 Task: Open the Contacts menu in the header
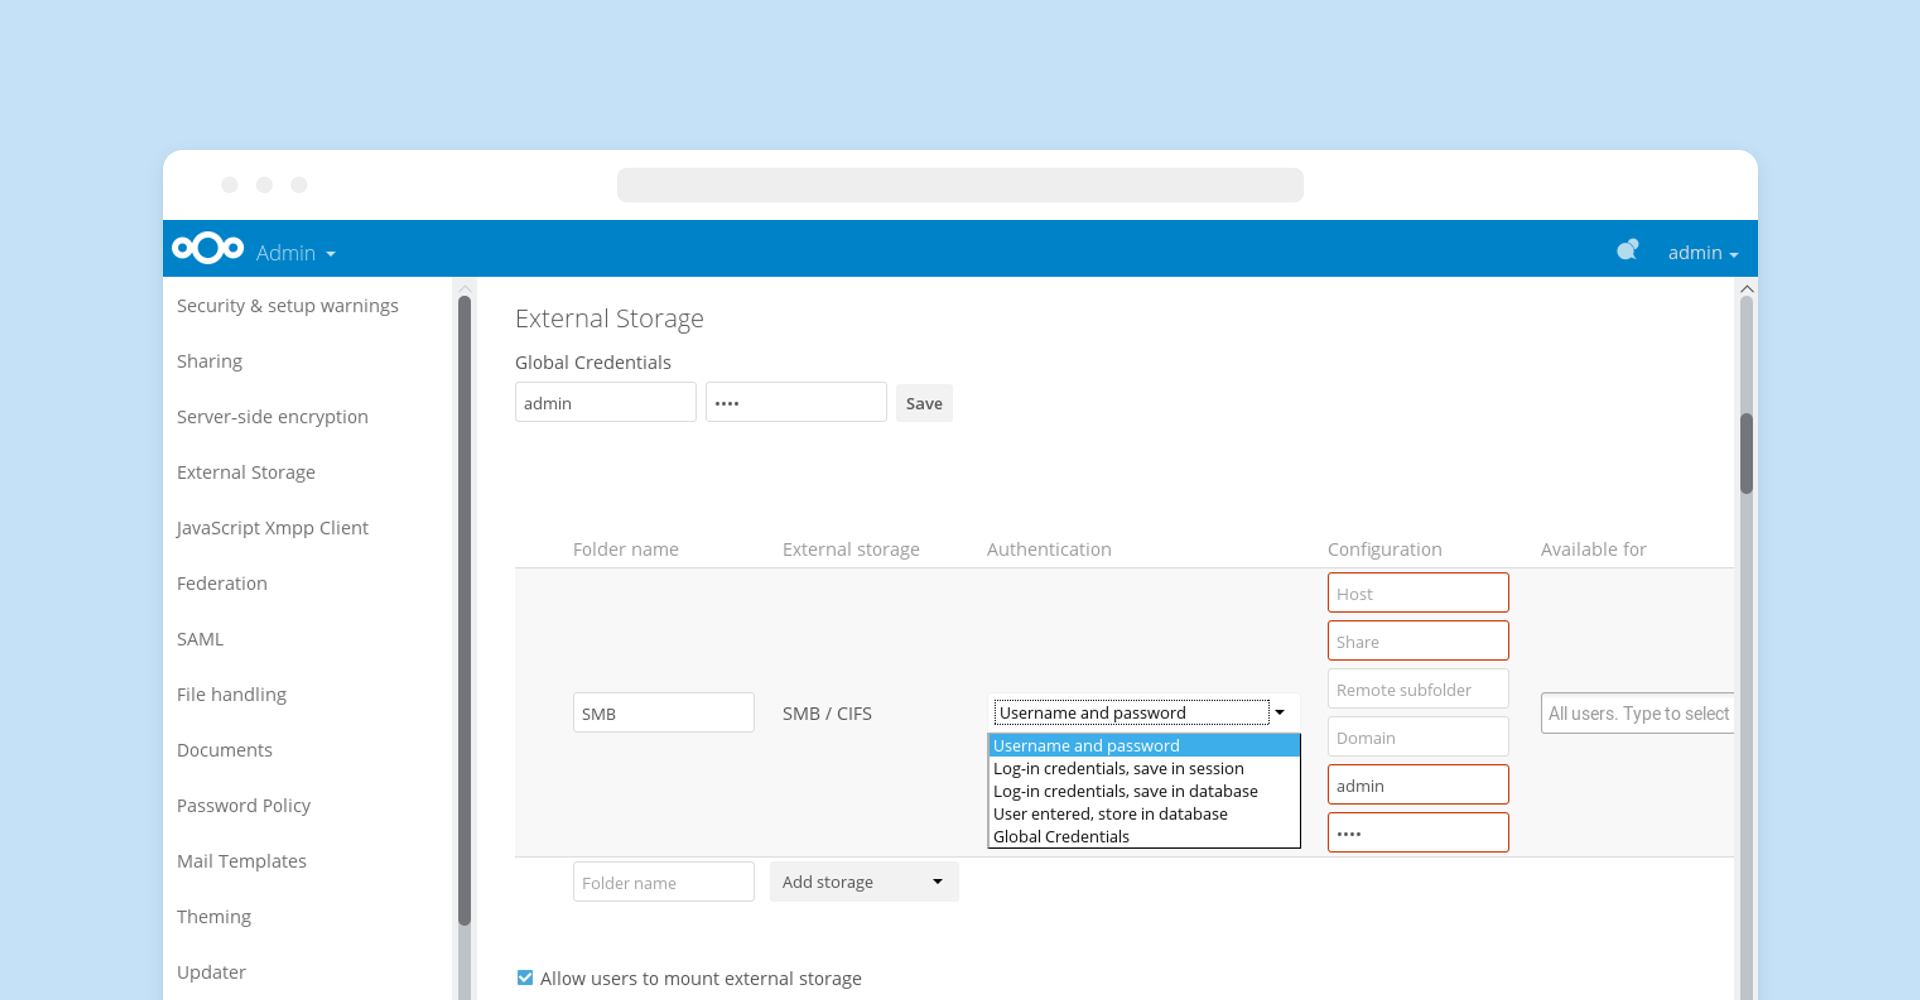pyautogui.click(x=1627, y=251)
